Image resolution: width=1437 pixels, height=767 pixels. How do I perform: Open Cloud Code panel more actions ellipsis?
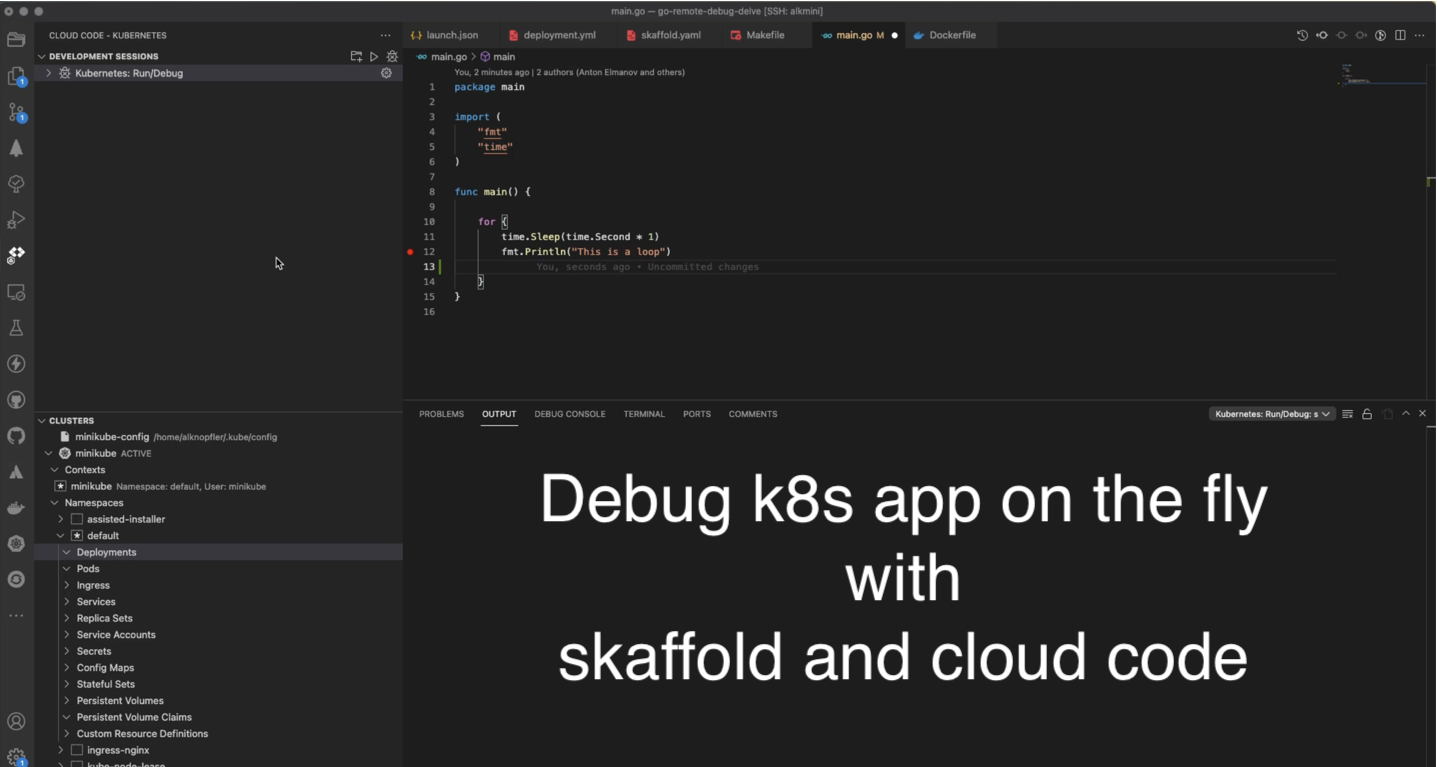click(386, 35)
